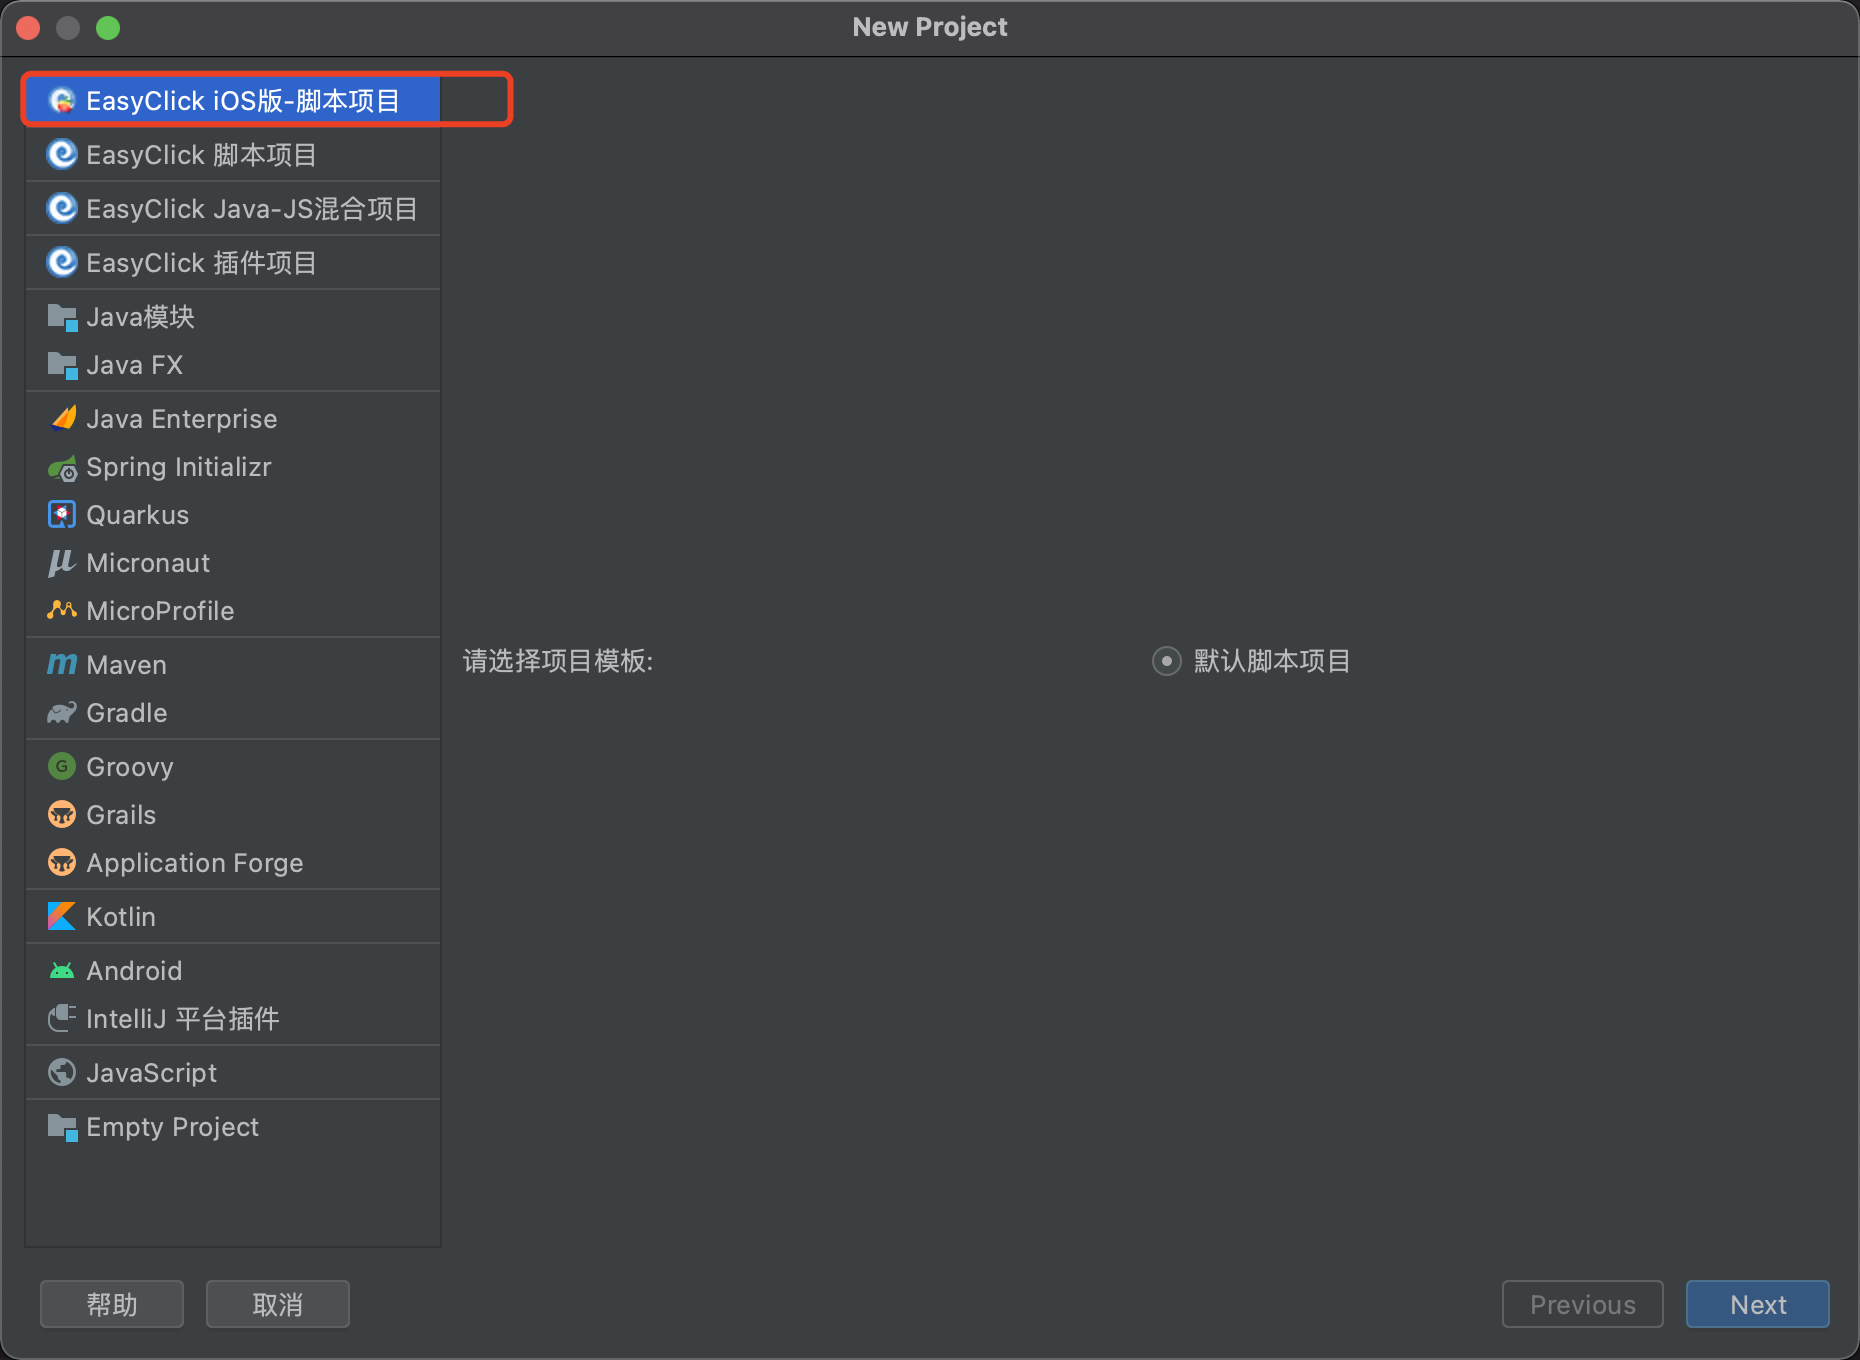Select Kotlin project type
The image size is (1860, 1360).
click(233, 916)
